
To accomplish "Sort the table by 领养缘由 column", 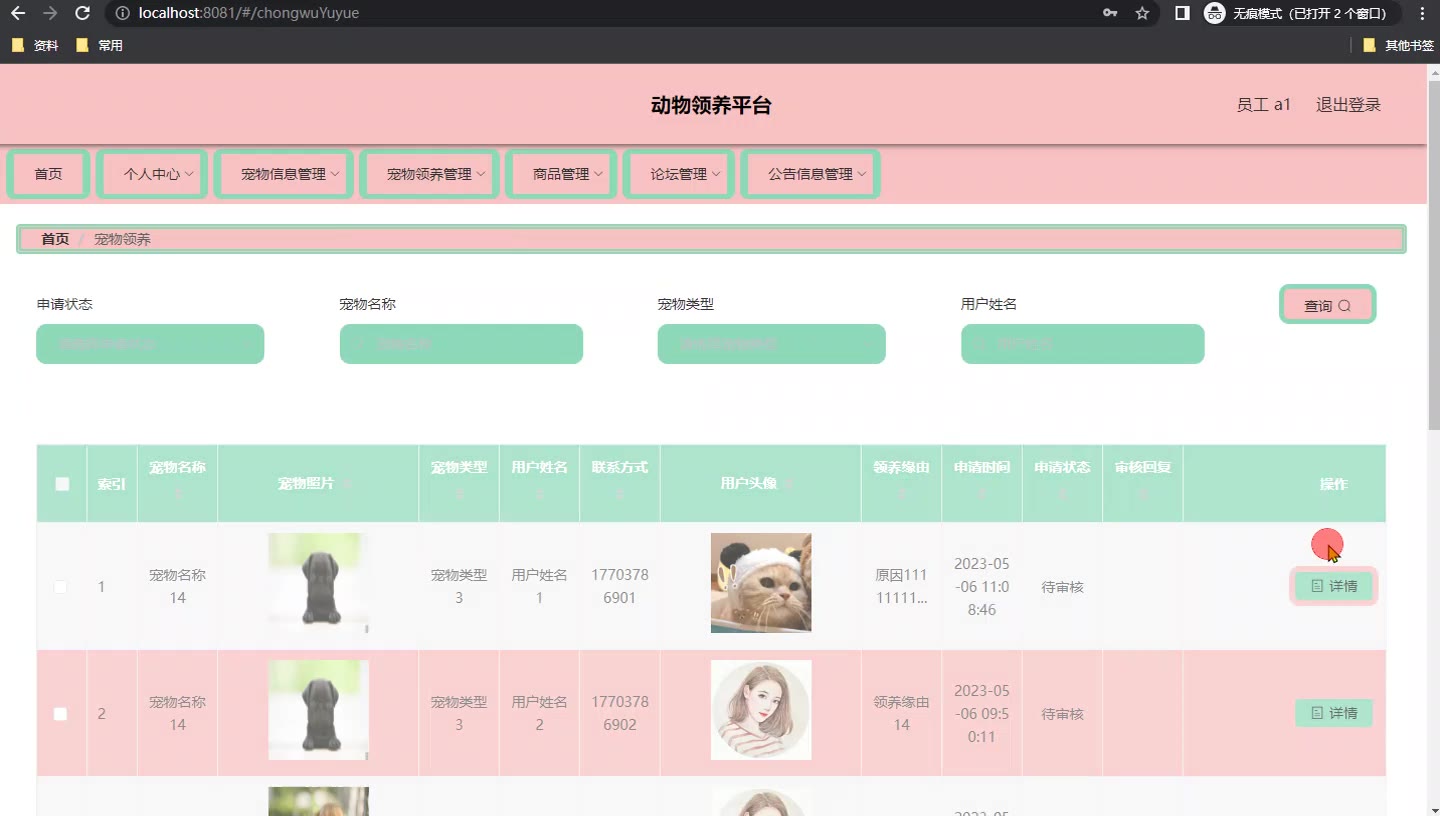I will tap(901, 493).
